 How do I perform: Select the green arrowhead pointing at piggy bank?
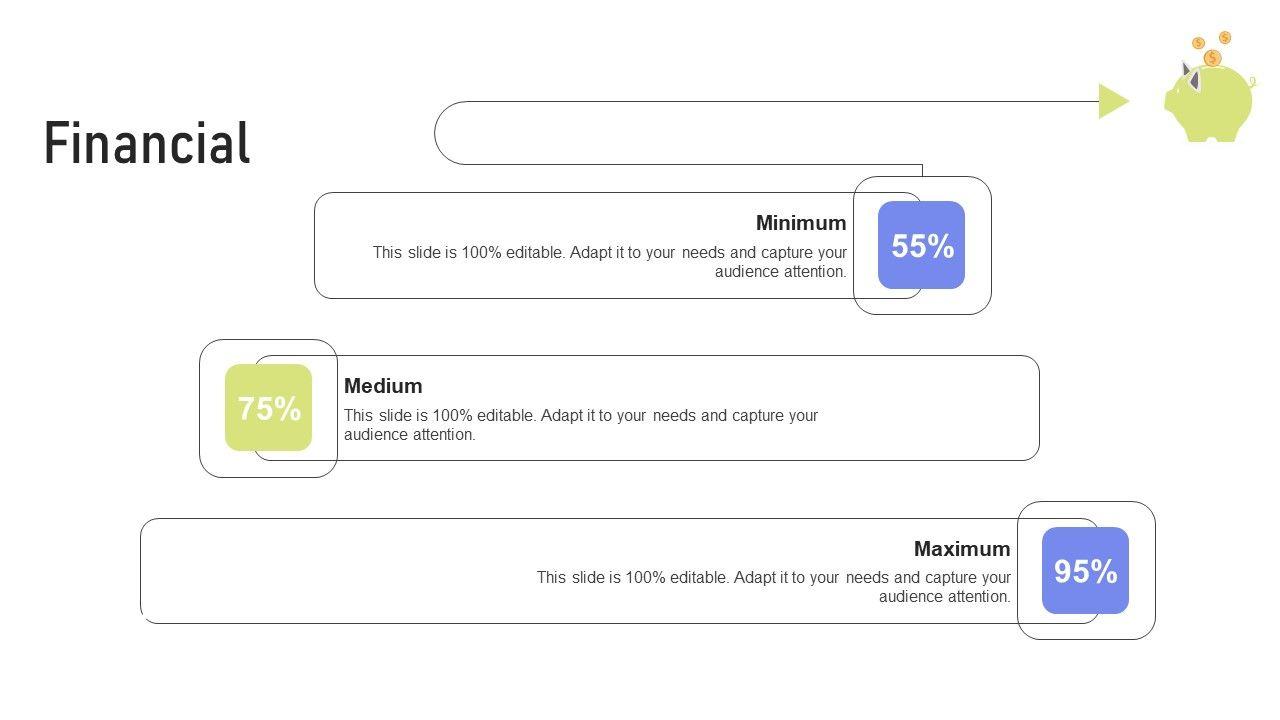click(1112, 101)
